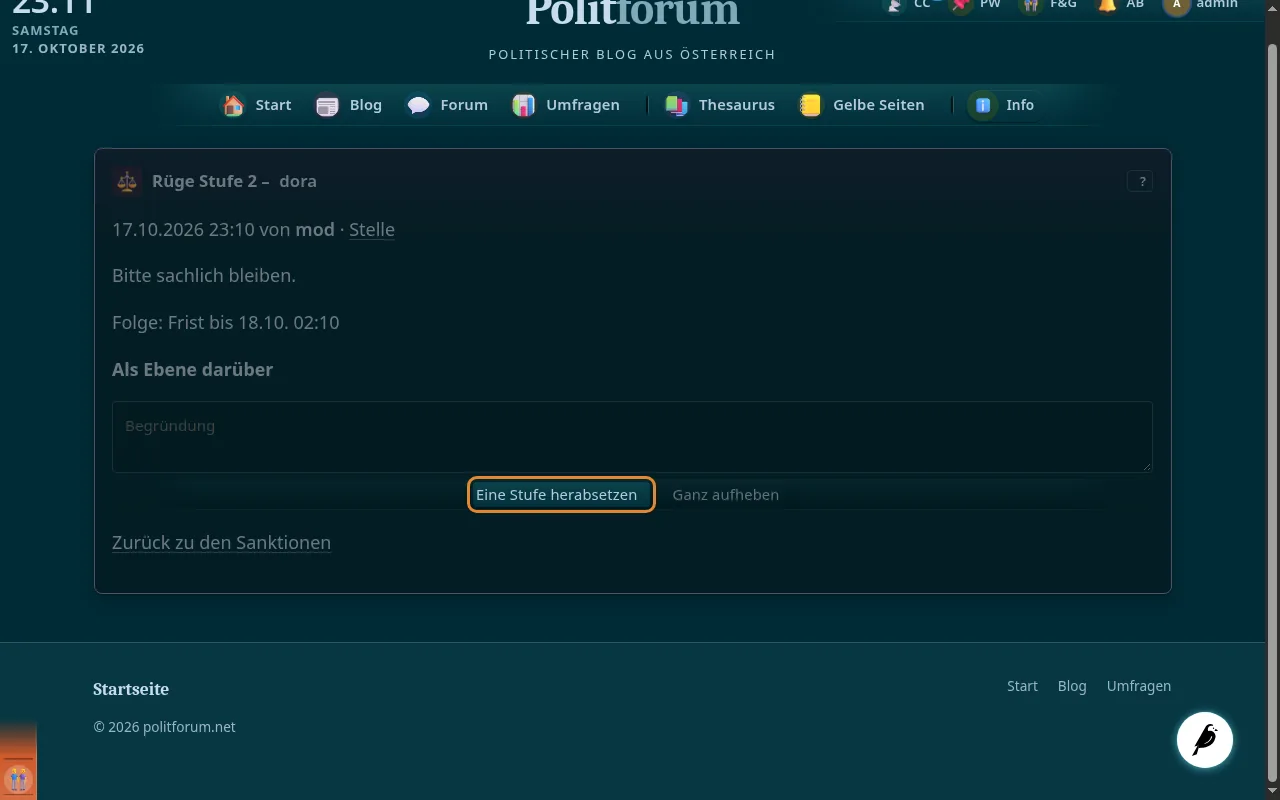Click the scrollbar's up arrow
This screenshot has width=1280, height=800.
[x=1272, y=8]
